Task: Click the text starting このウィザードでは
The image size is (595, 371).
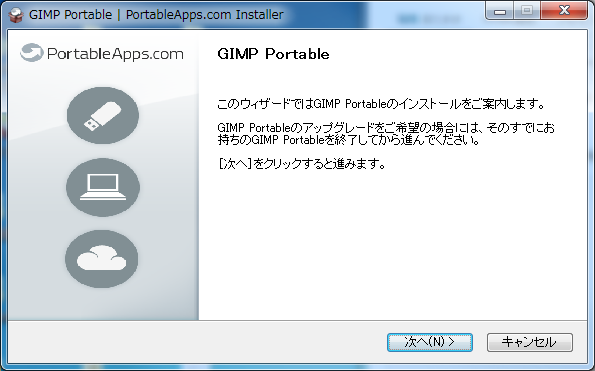Action: [x=381, y=104]
